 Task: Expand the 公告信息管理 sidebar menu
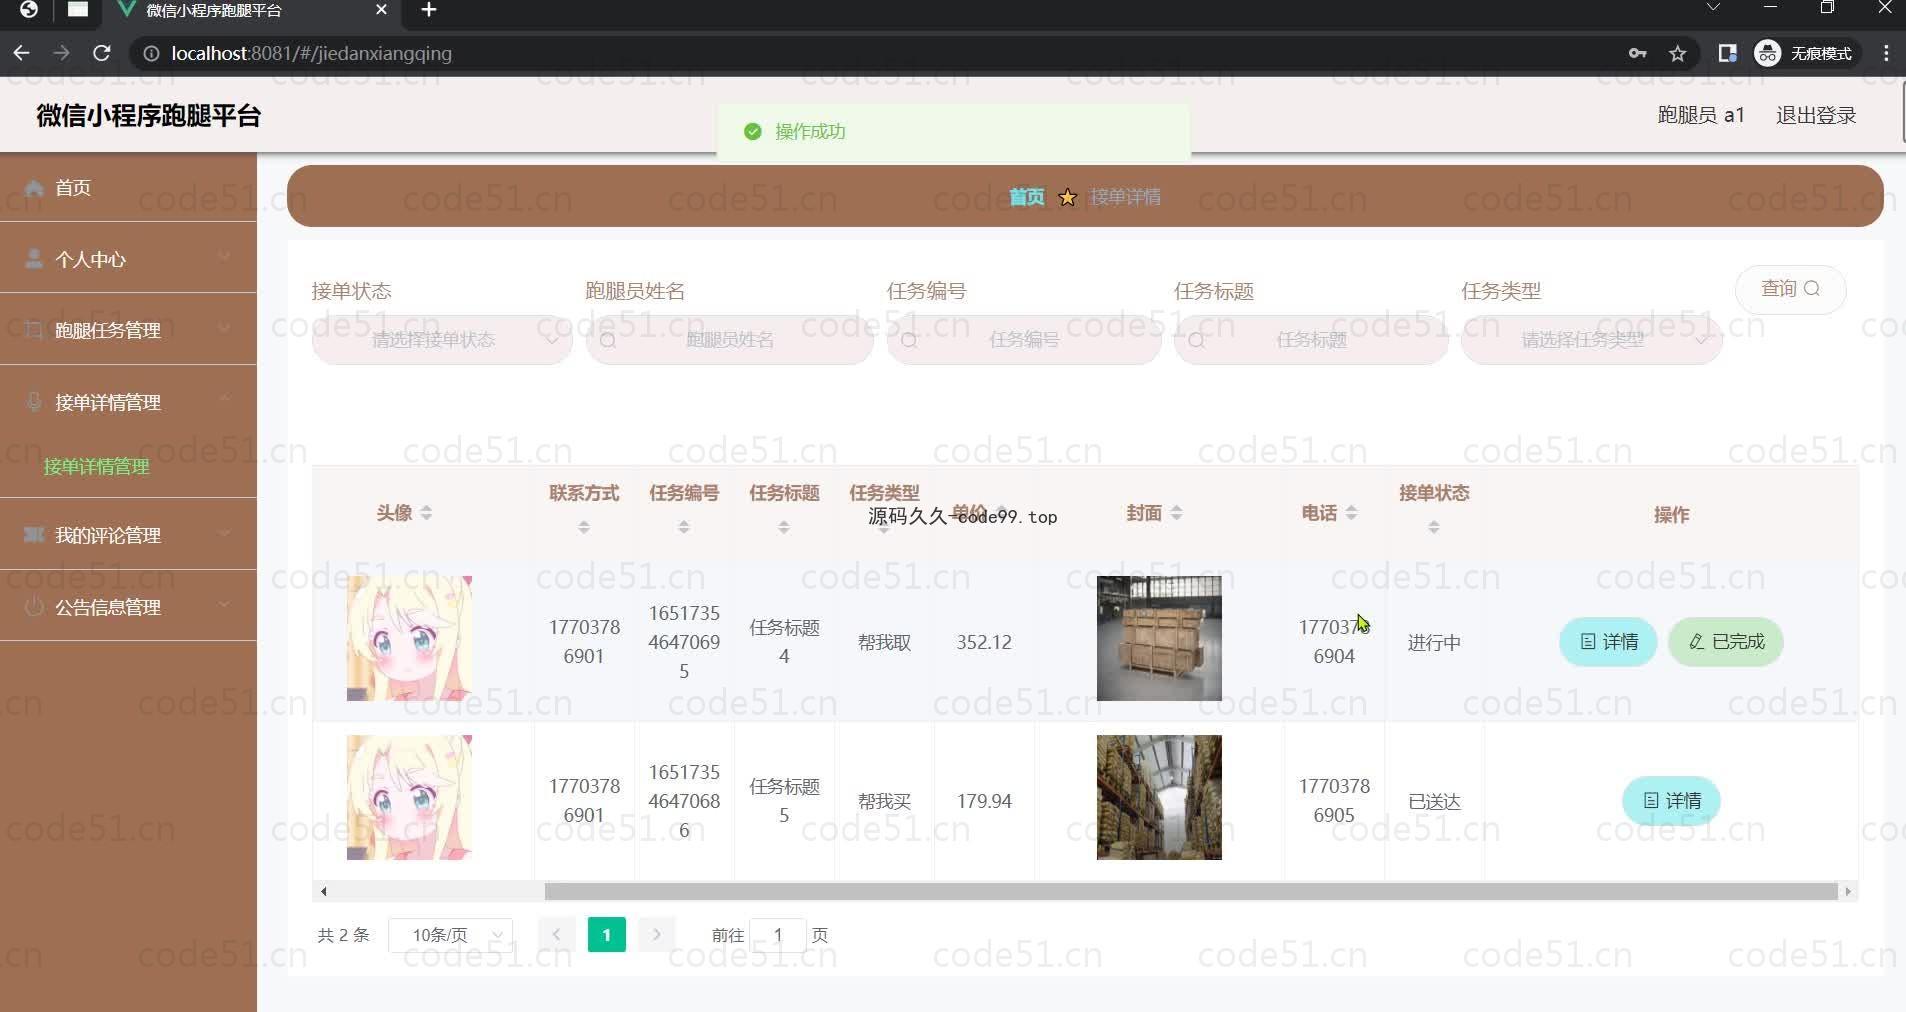click(224, 605)
